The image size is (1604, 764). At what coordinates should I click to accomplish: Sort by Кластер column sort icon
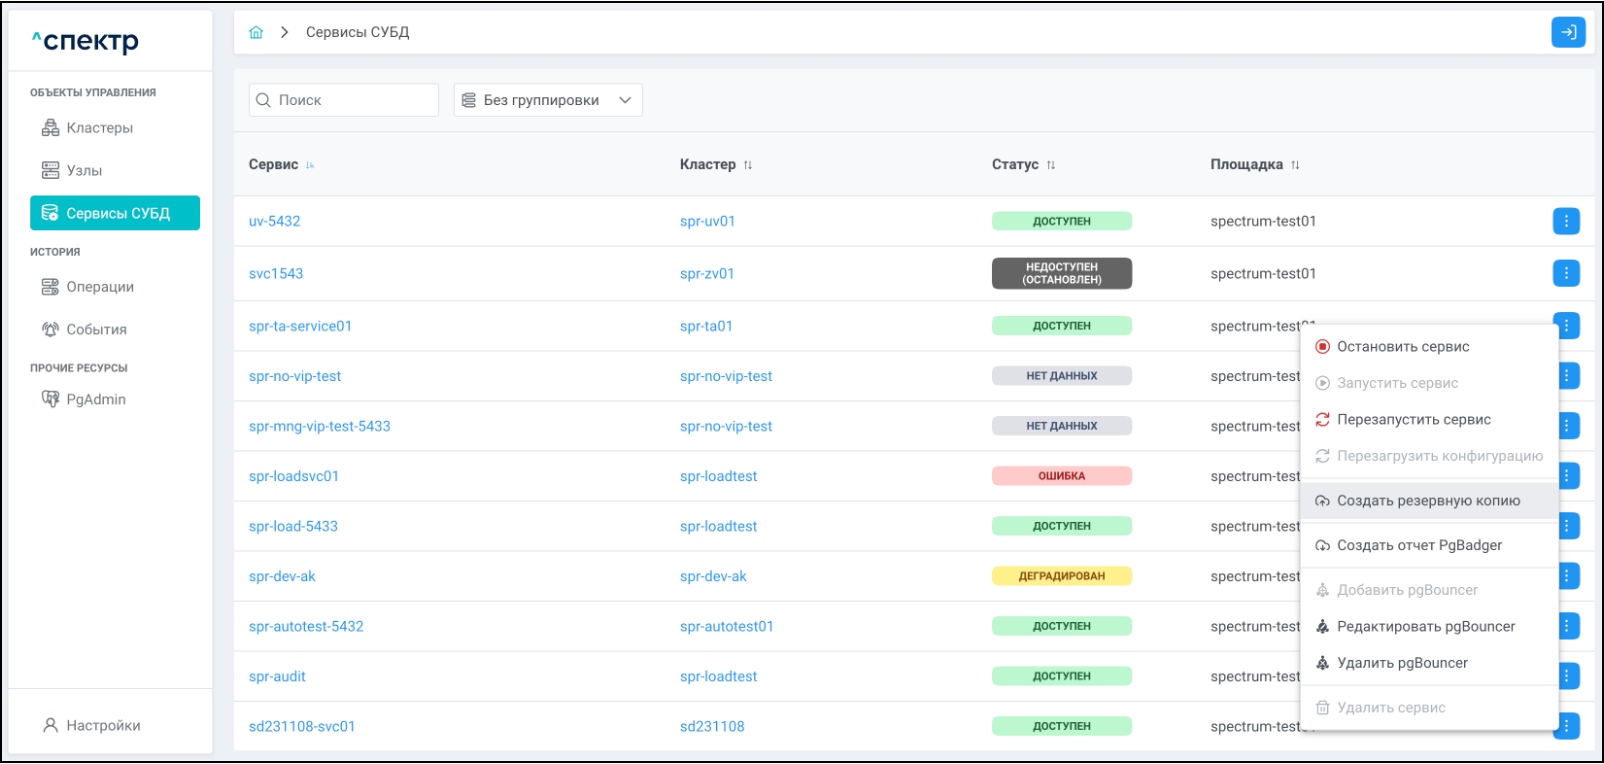(x=748, y=165)
